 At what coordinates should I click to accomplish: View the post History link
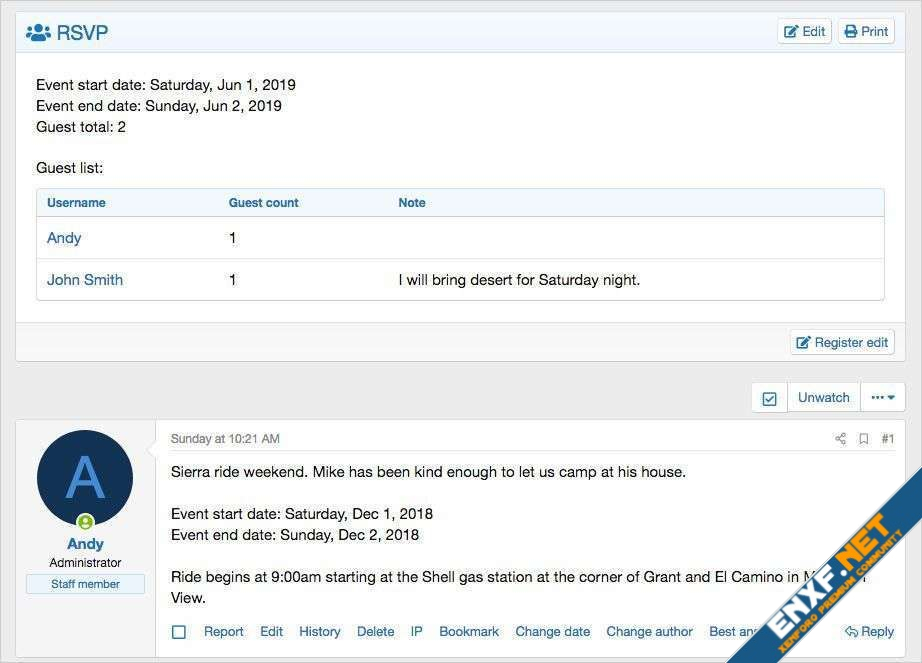pyautogui.click(x=320, y=632)
